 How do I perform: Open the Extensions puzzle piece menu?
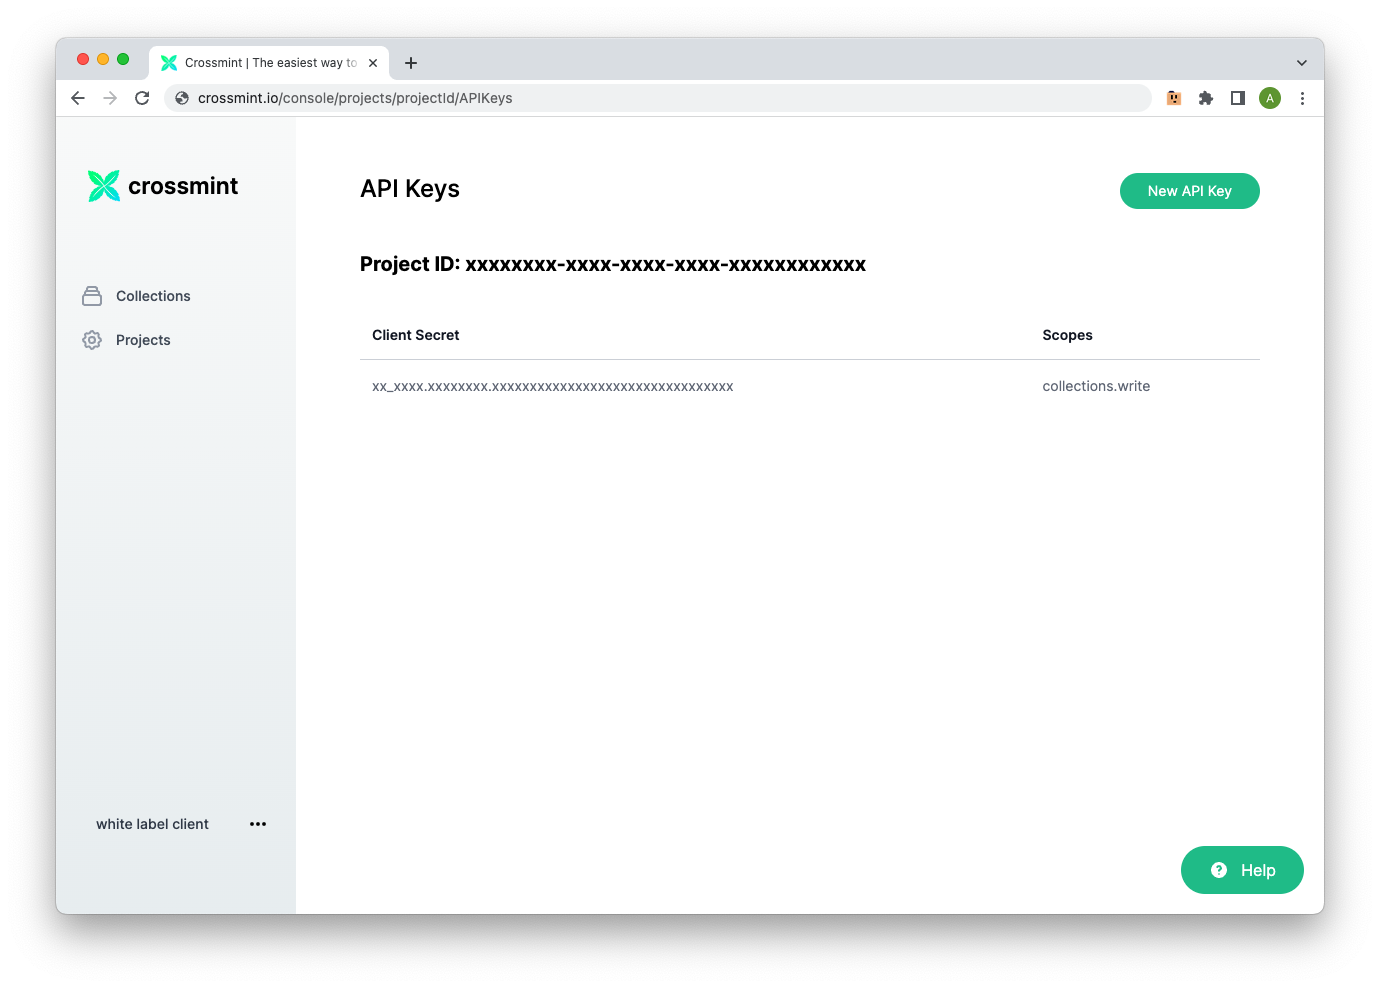click(1206, 98)
